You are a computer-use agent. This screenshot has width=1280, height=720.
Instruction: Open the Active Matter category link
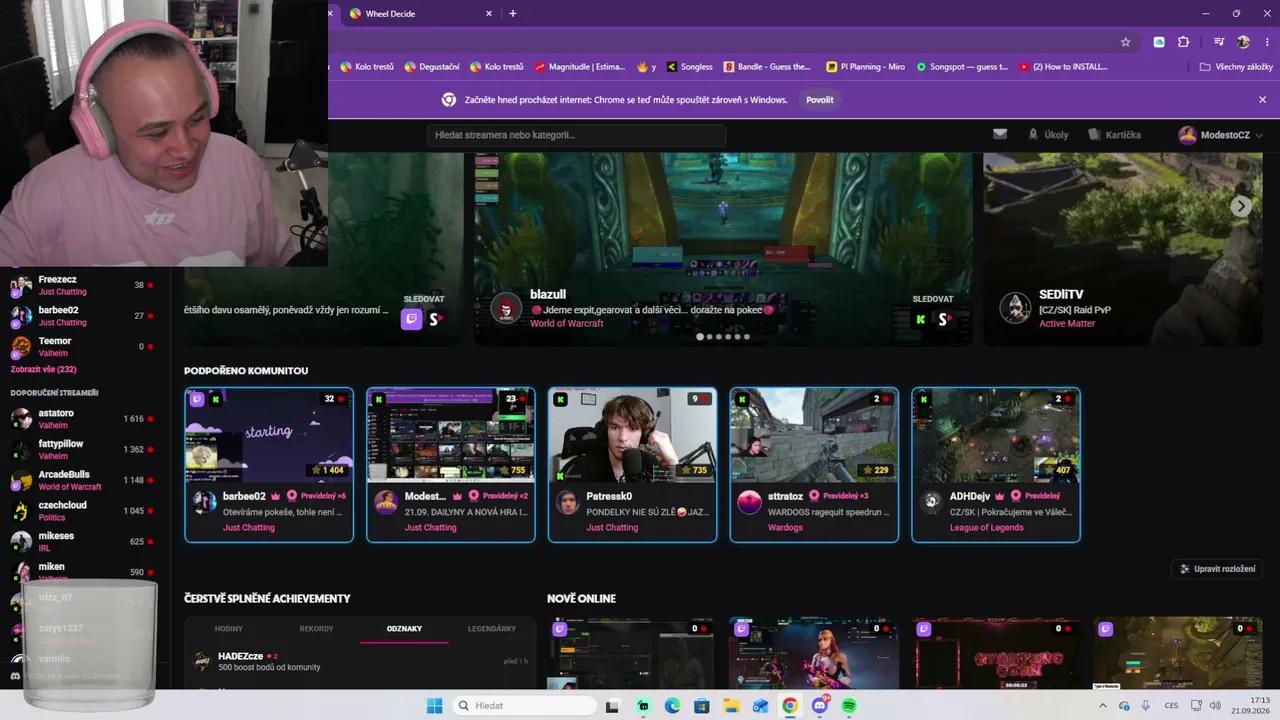coord(1067,324)
